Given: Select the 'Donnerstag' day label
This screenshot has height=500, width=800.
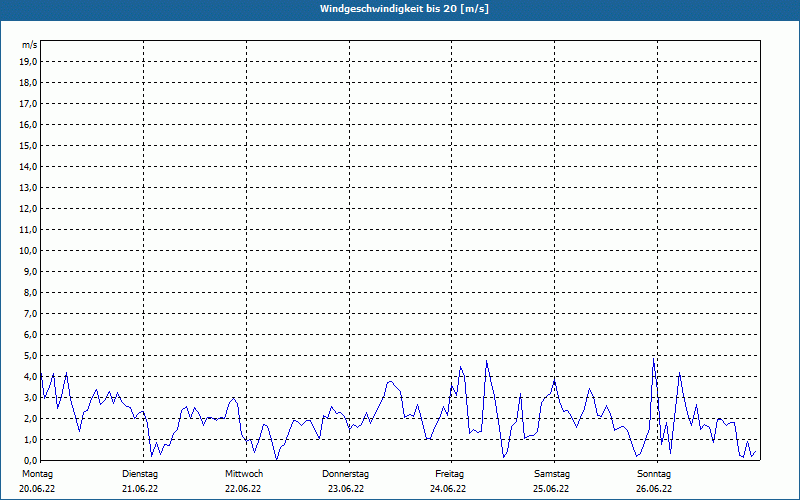Looking at the screenshot, I should pos(345,474).
